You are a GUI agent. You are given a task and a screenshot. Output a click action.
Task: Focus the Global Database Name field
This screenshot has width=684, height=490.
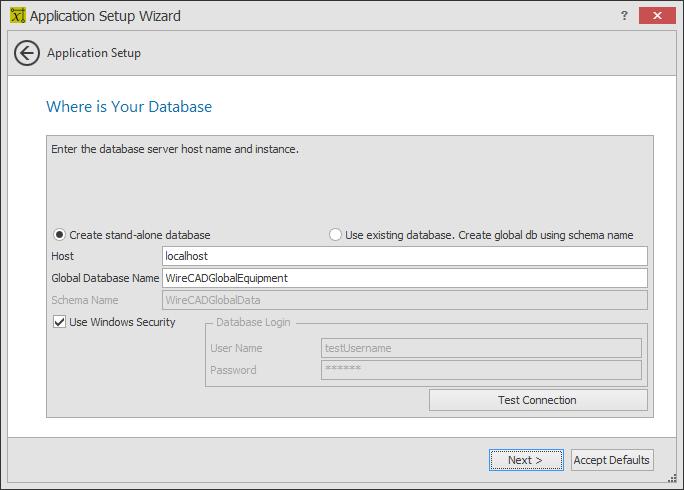tap(404, 278)
